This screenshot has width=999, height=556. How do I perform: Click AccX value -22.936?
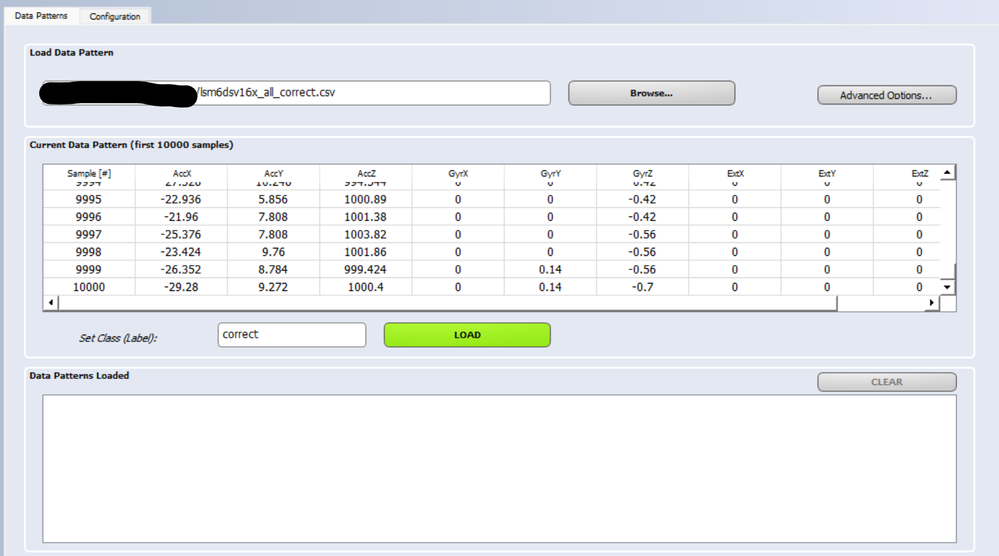click(x=181, y=199)
